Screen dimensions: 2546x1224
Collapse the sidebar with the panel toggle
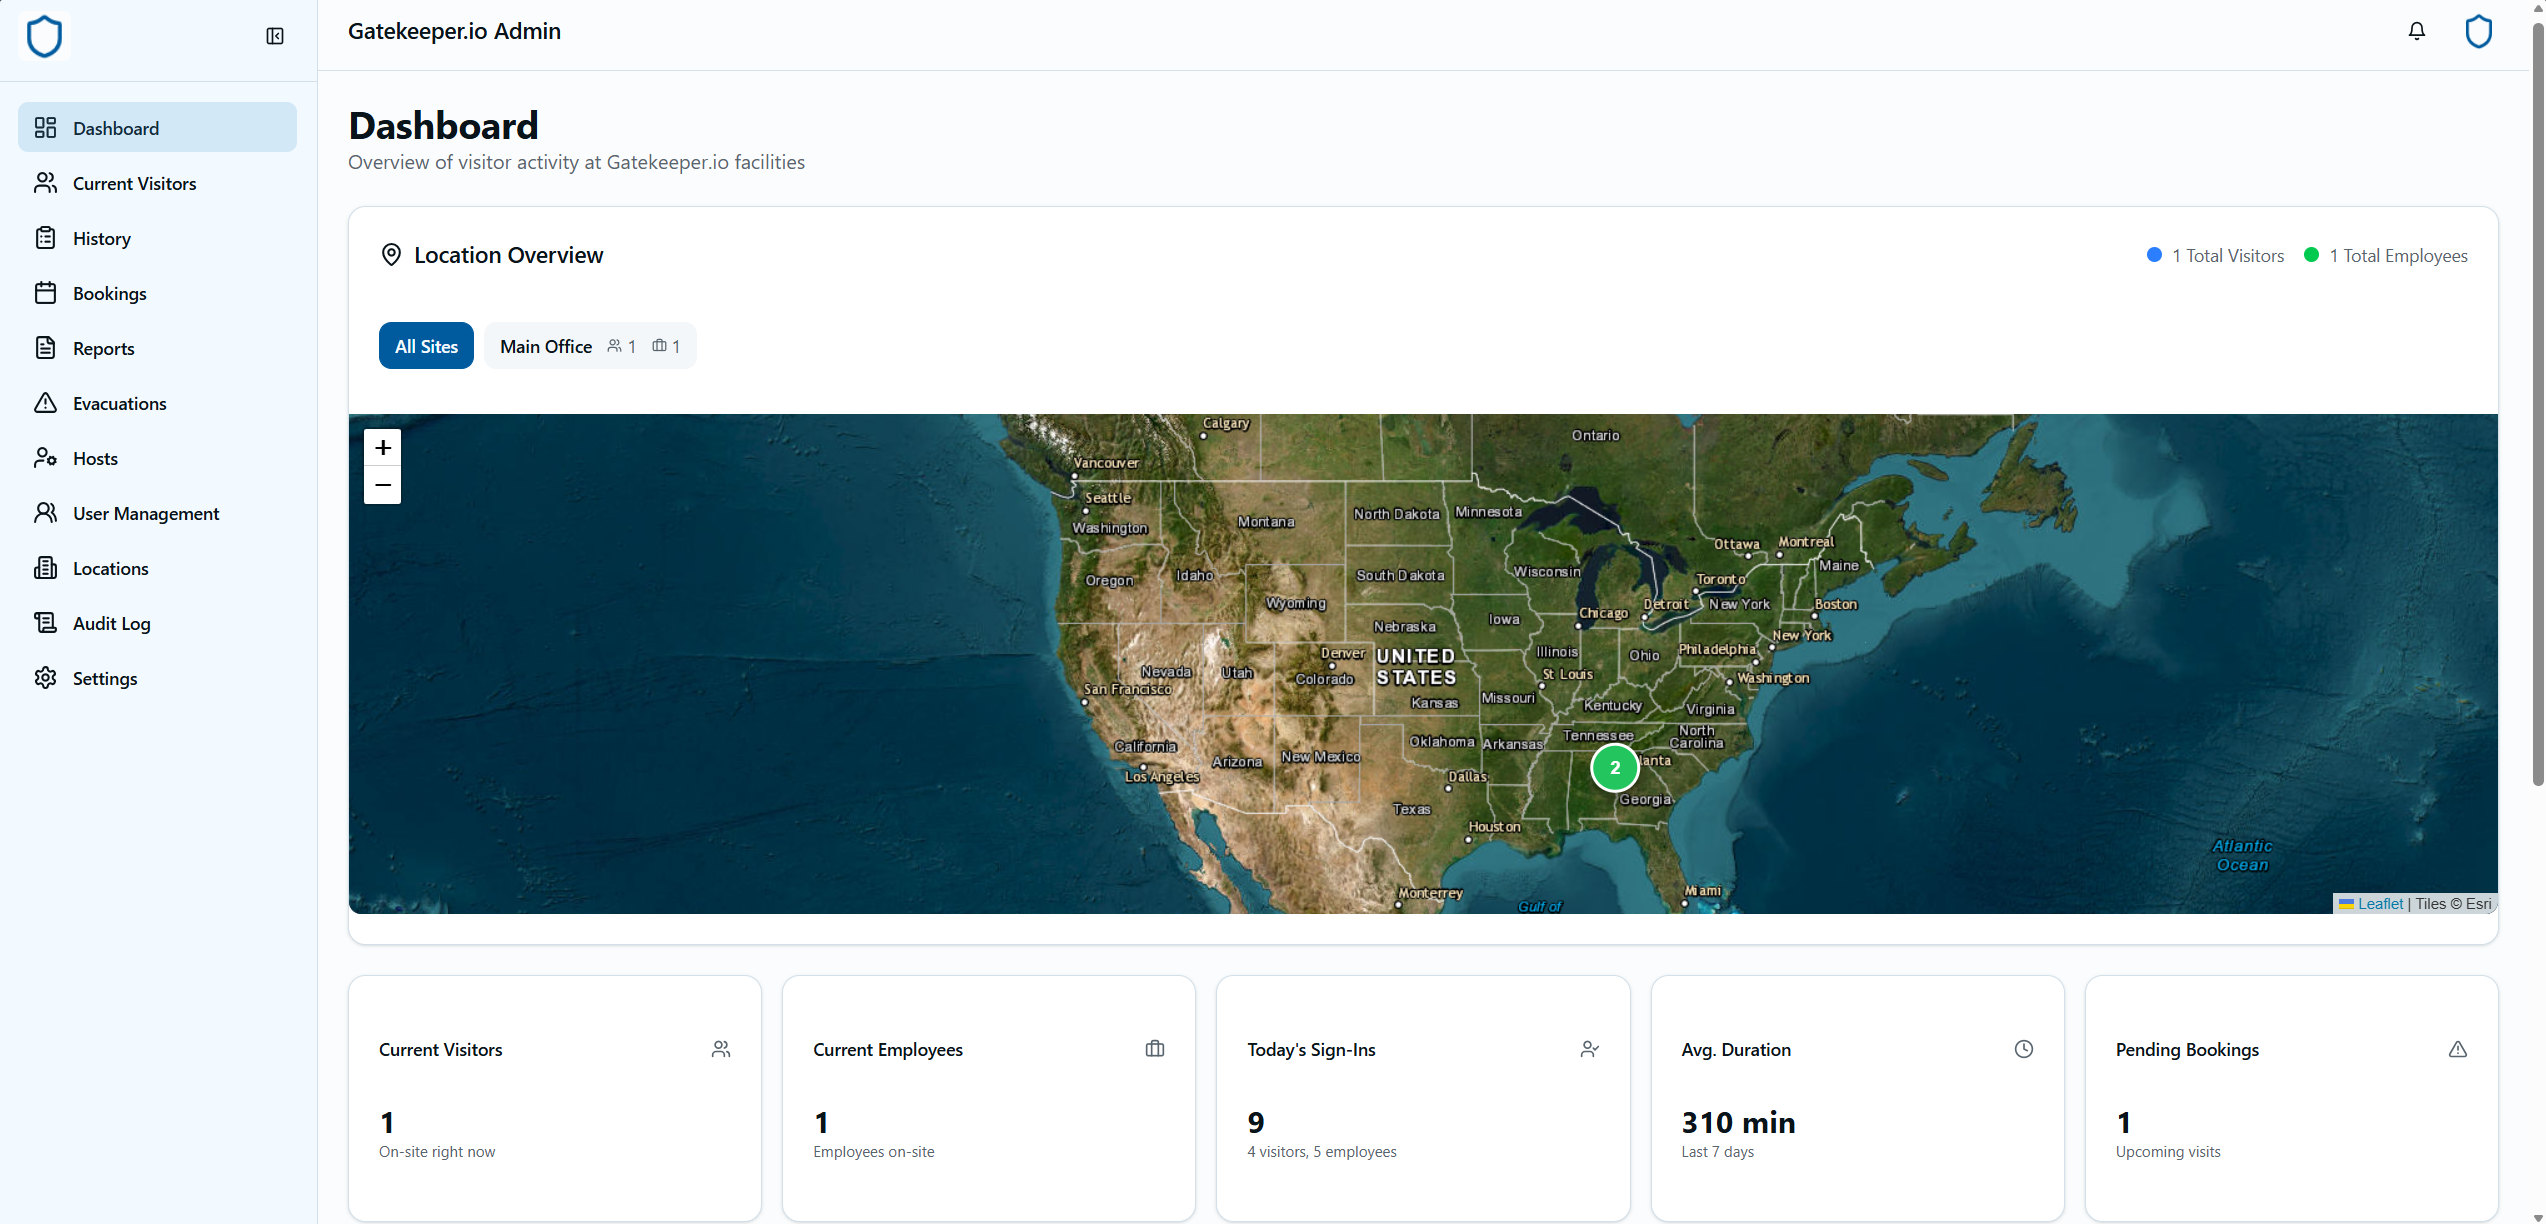[274, 36]
